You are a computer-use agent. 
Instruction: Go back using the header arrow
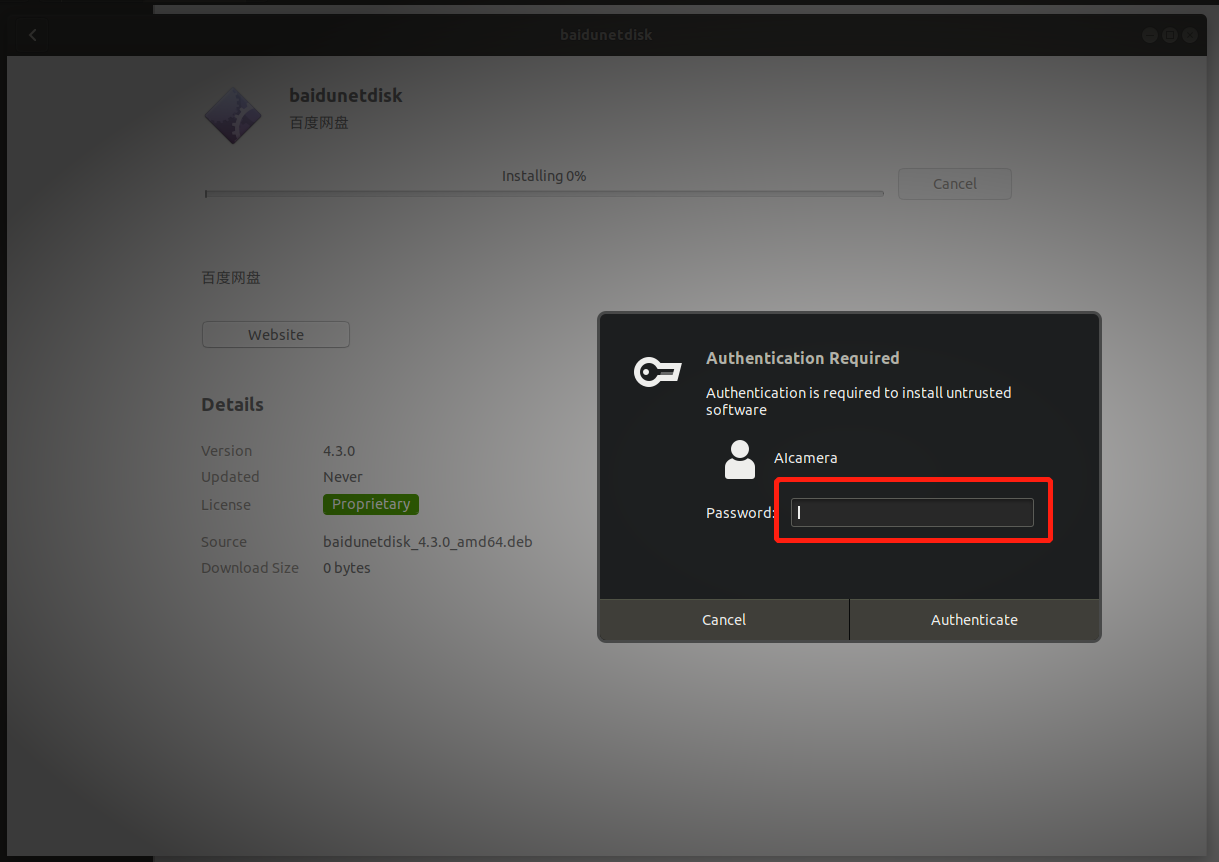[x=33, y=35]
